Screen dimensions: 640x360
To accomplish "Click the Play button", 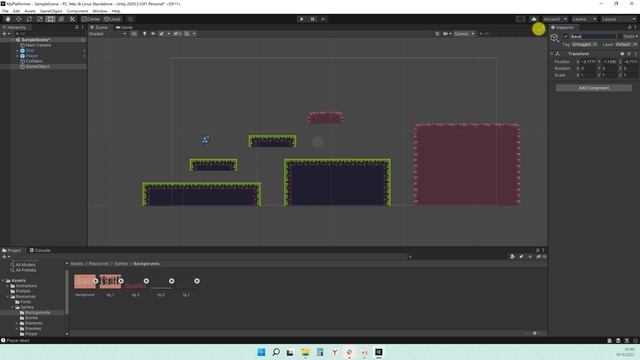I will pos(302,19).
